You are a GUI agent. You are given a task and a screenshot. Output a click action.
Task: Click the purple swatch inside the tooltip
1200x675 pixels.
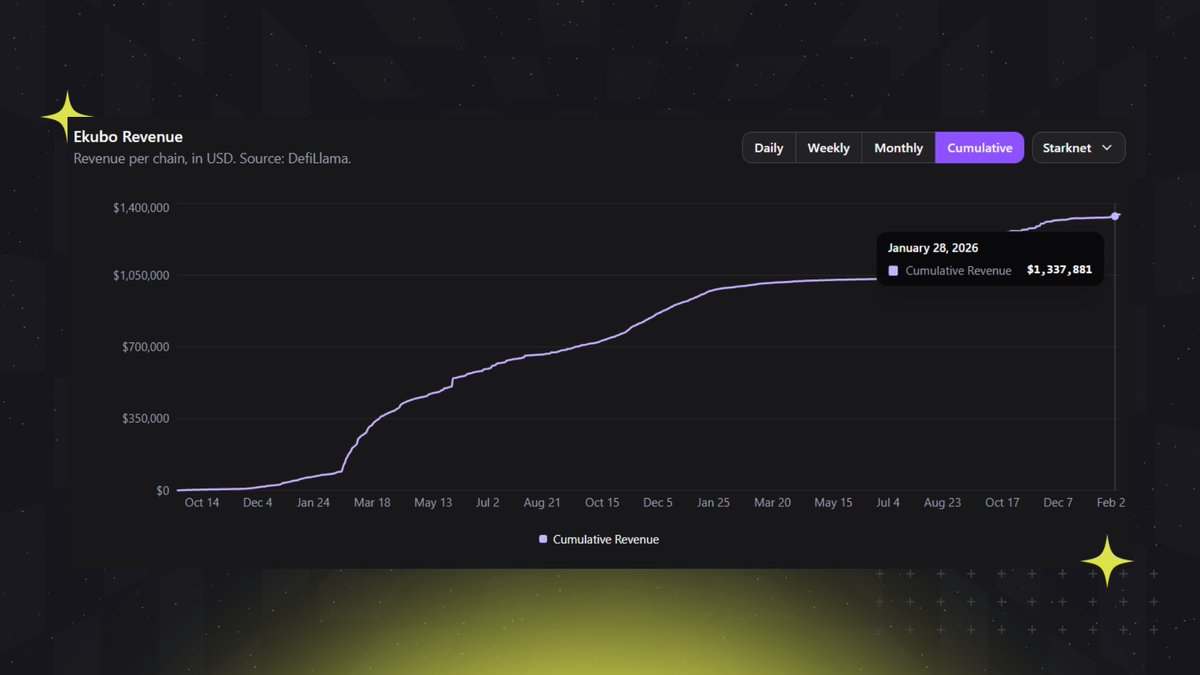click(x=893, y=271)
